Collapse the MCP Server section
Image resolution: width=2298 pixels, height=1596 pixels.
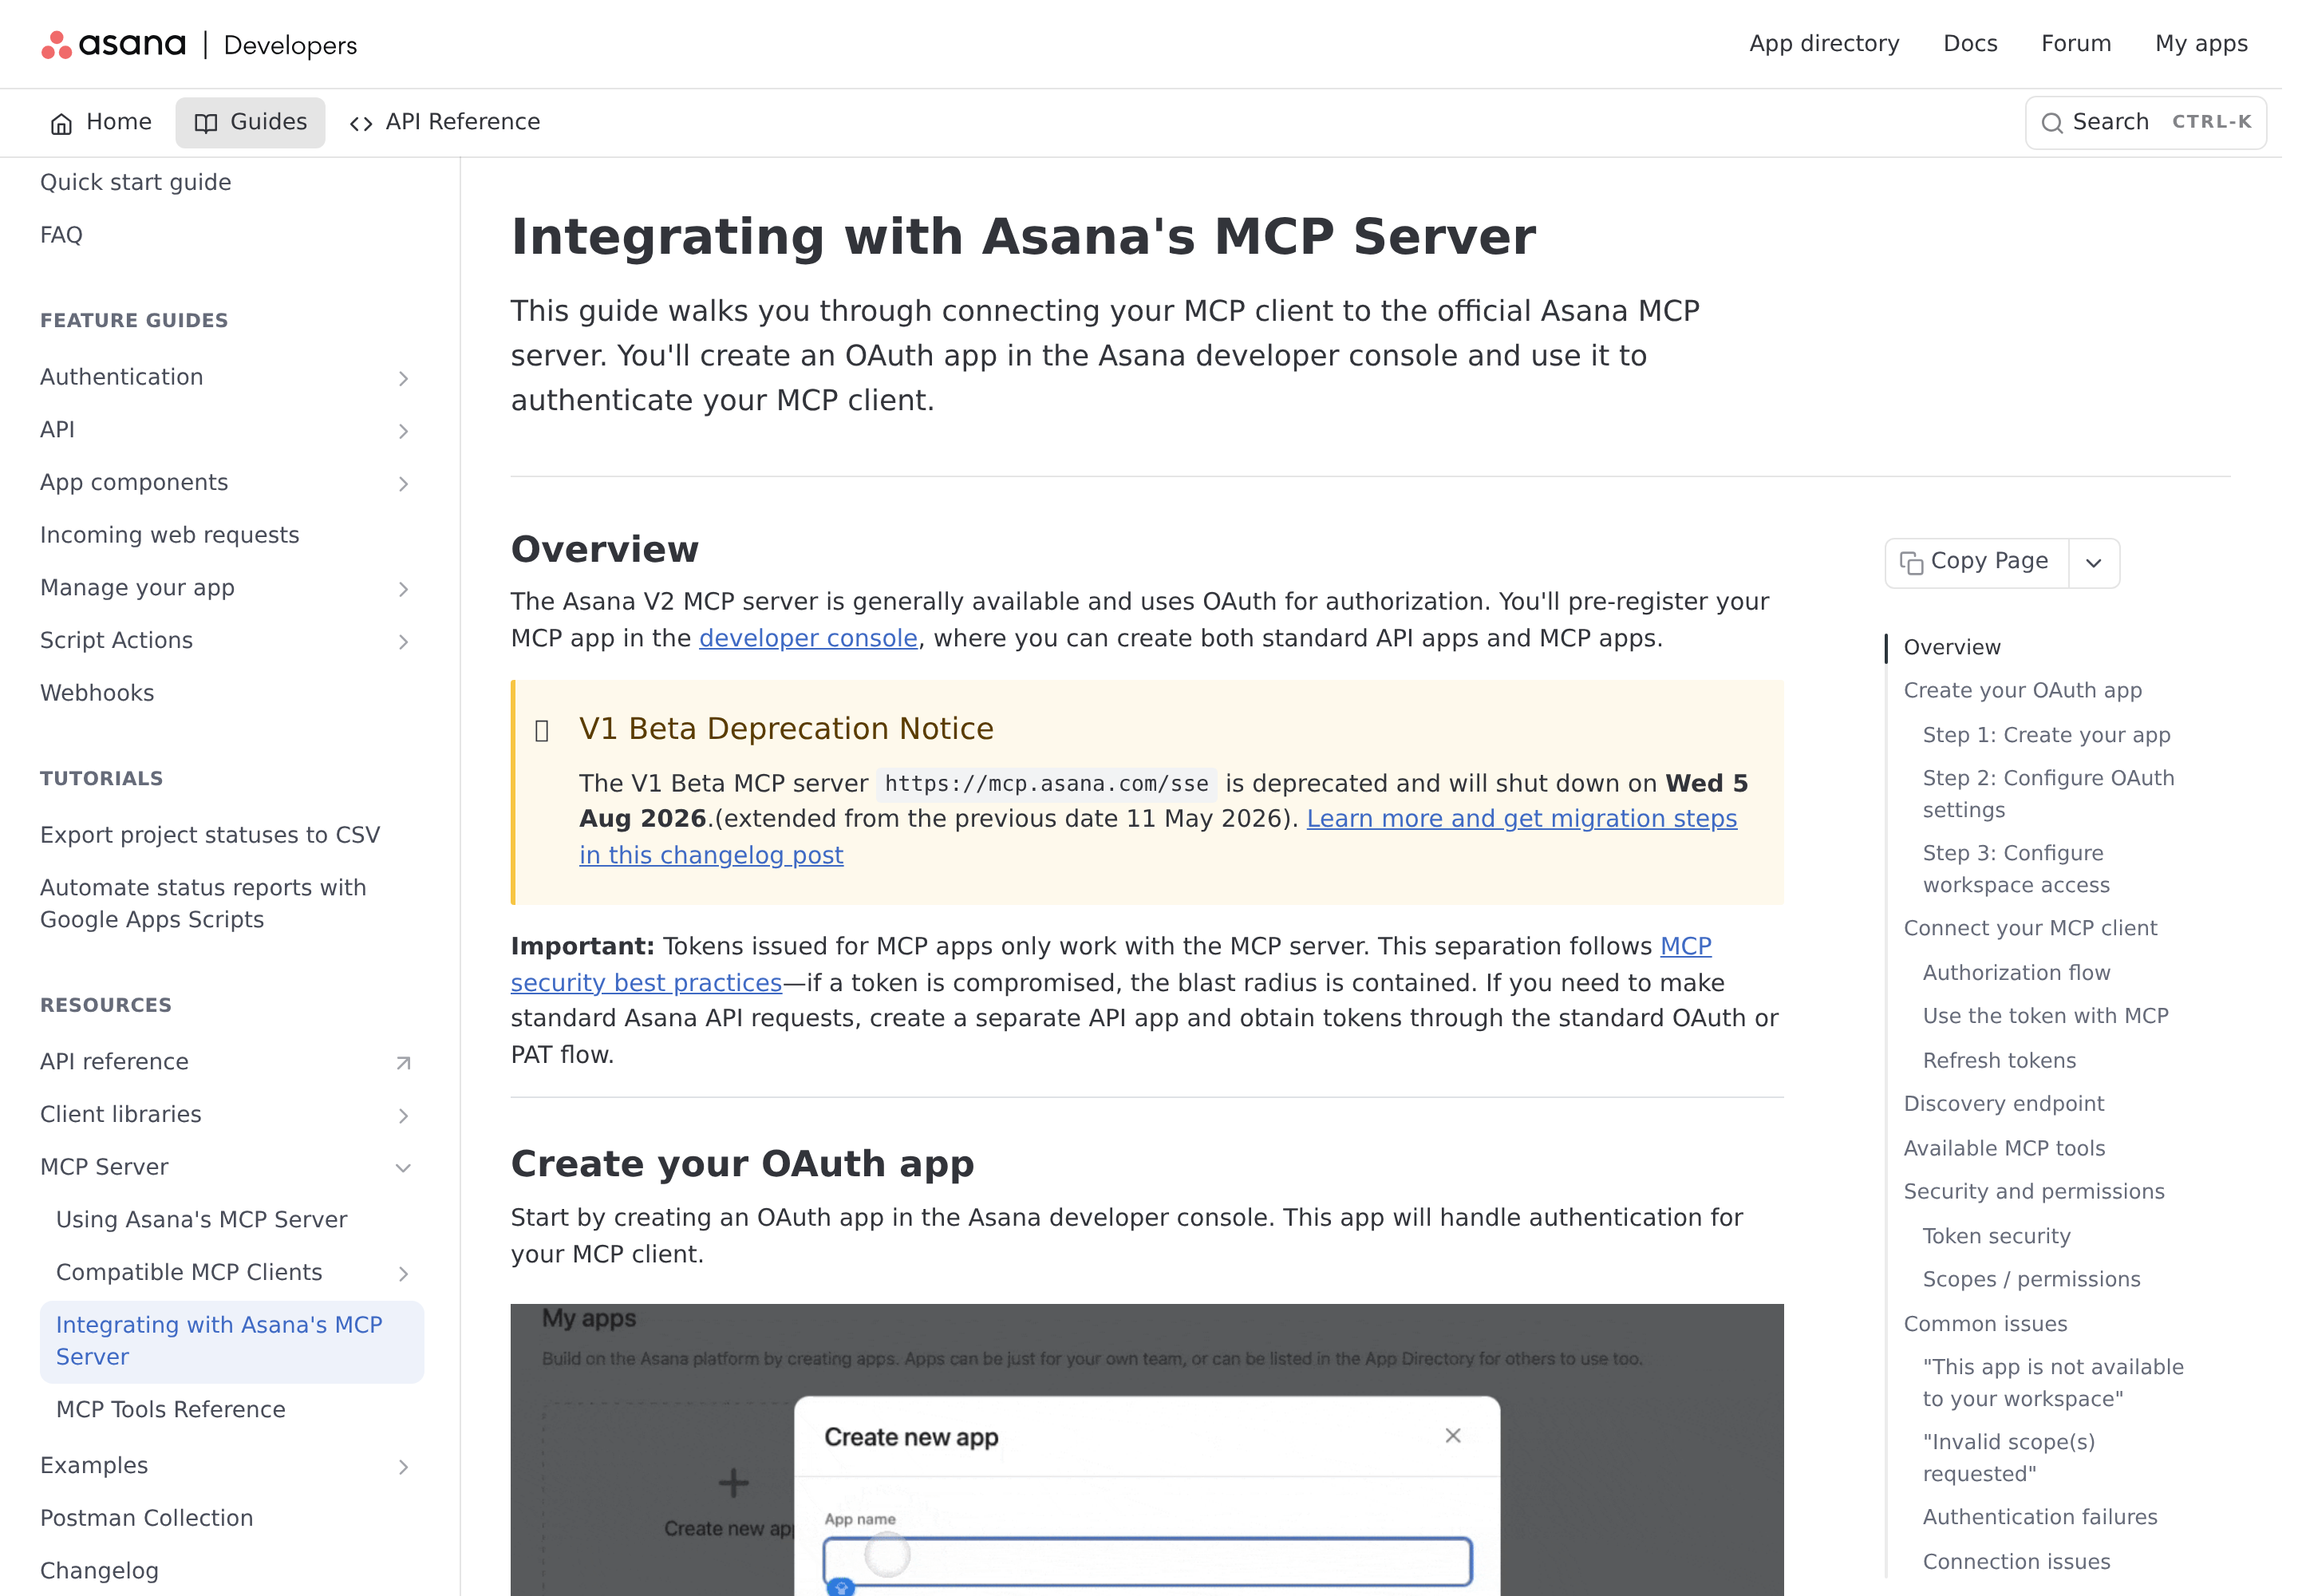403,1168
